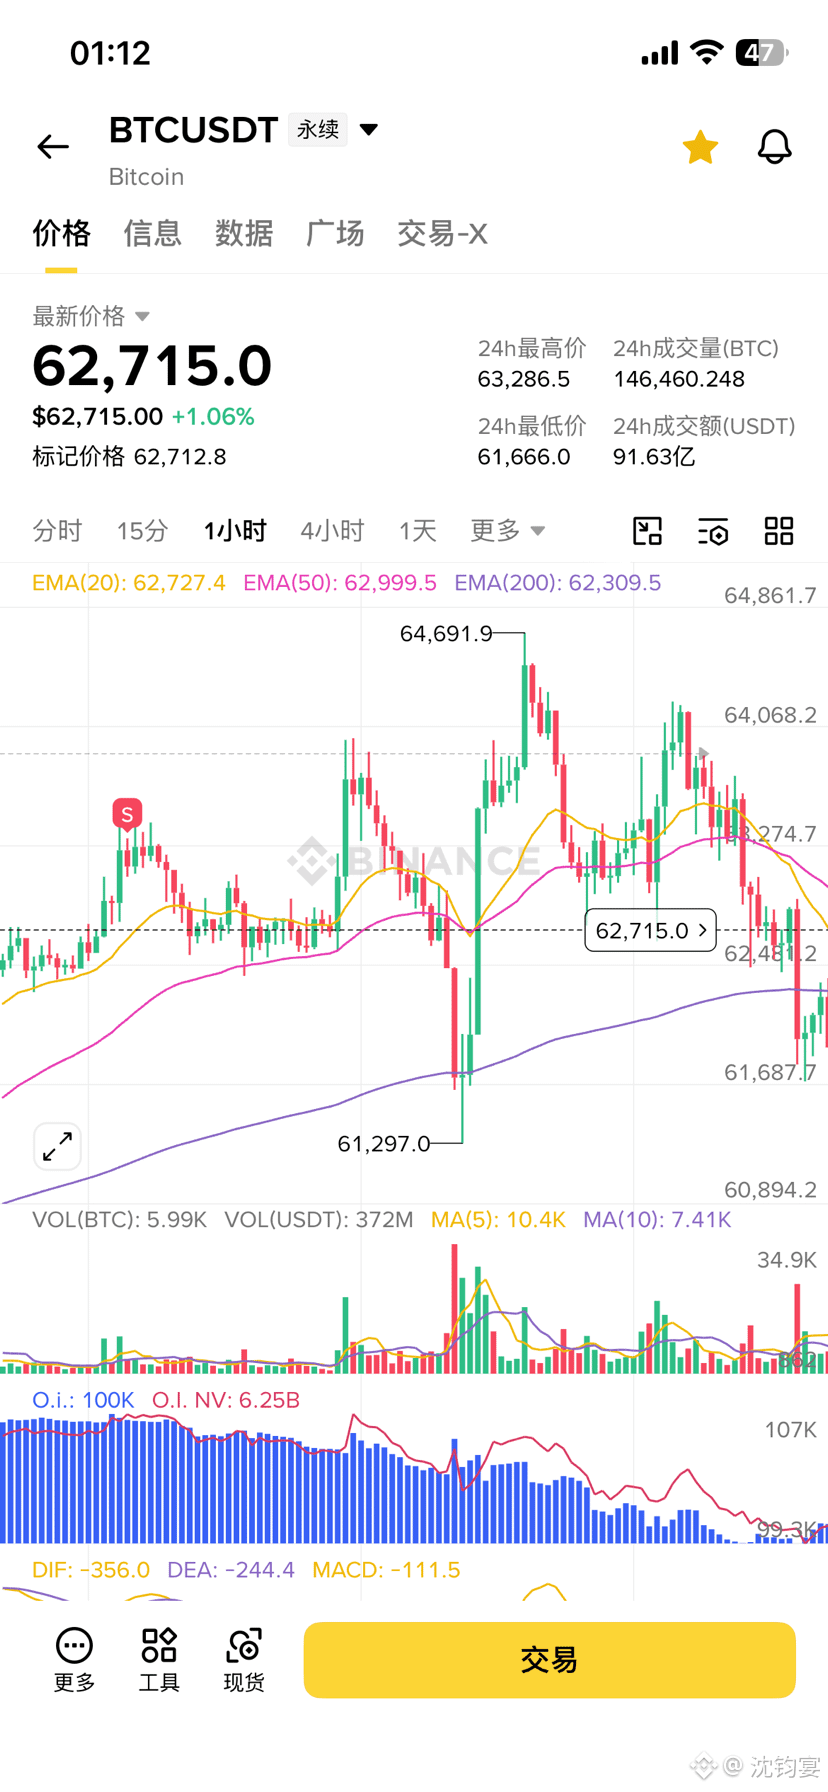Tap the yellow 交易 trade button
This screenshot has height=1792, width=828.
(549, 1660)
